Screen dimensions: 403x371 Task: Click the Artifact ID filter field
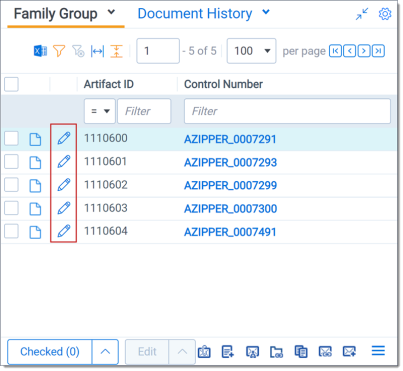click(x=144, y=111)
